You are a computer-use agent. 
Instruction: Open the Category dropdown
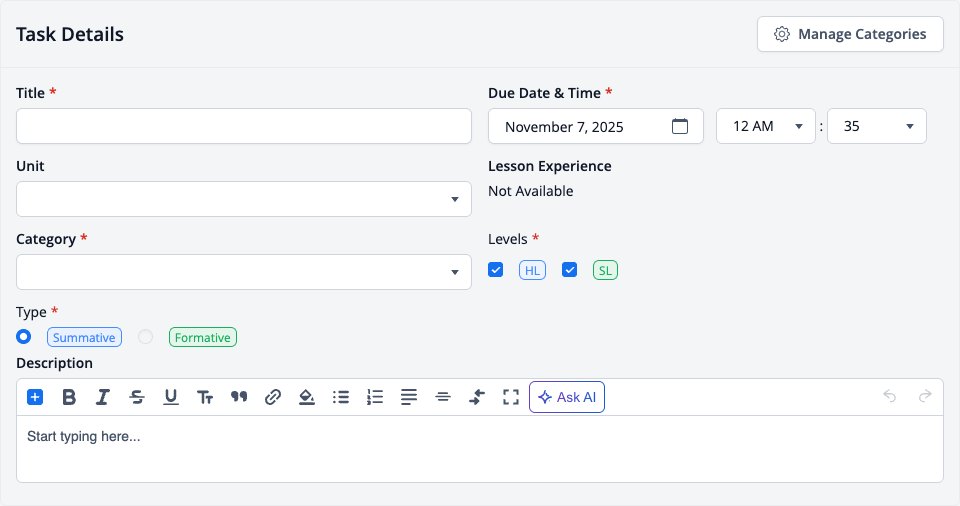pos(244,272)
